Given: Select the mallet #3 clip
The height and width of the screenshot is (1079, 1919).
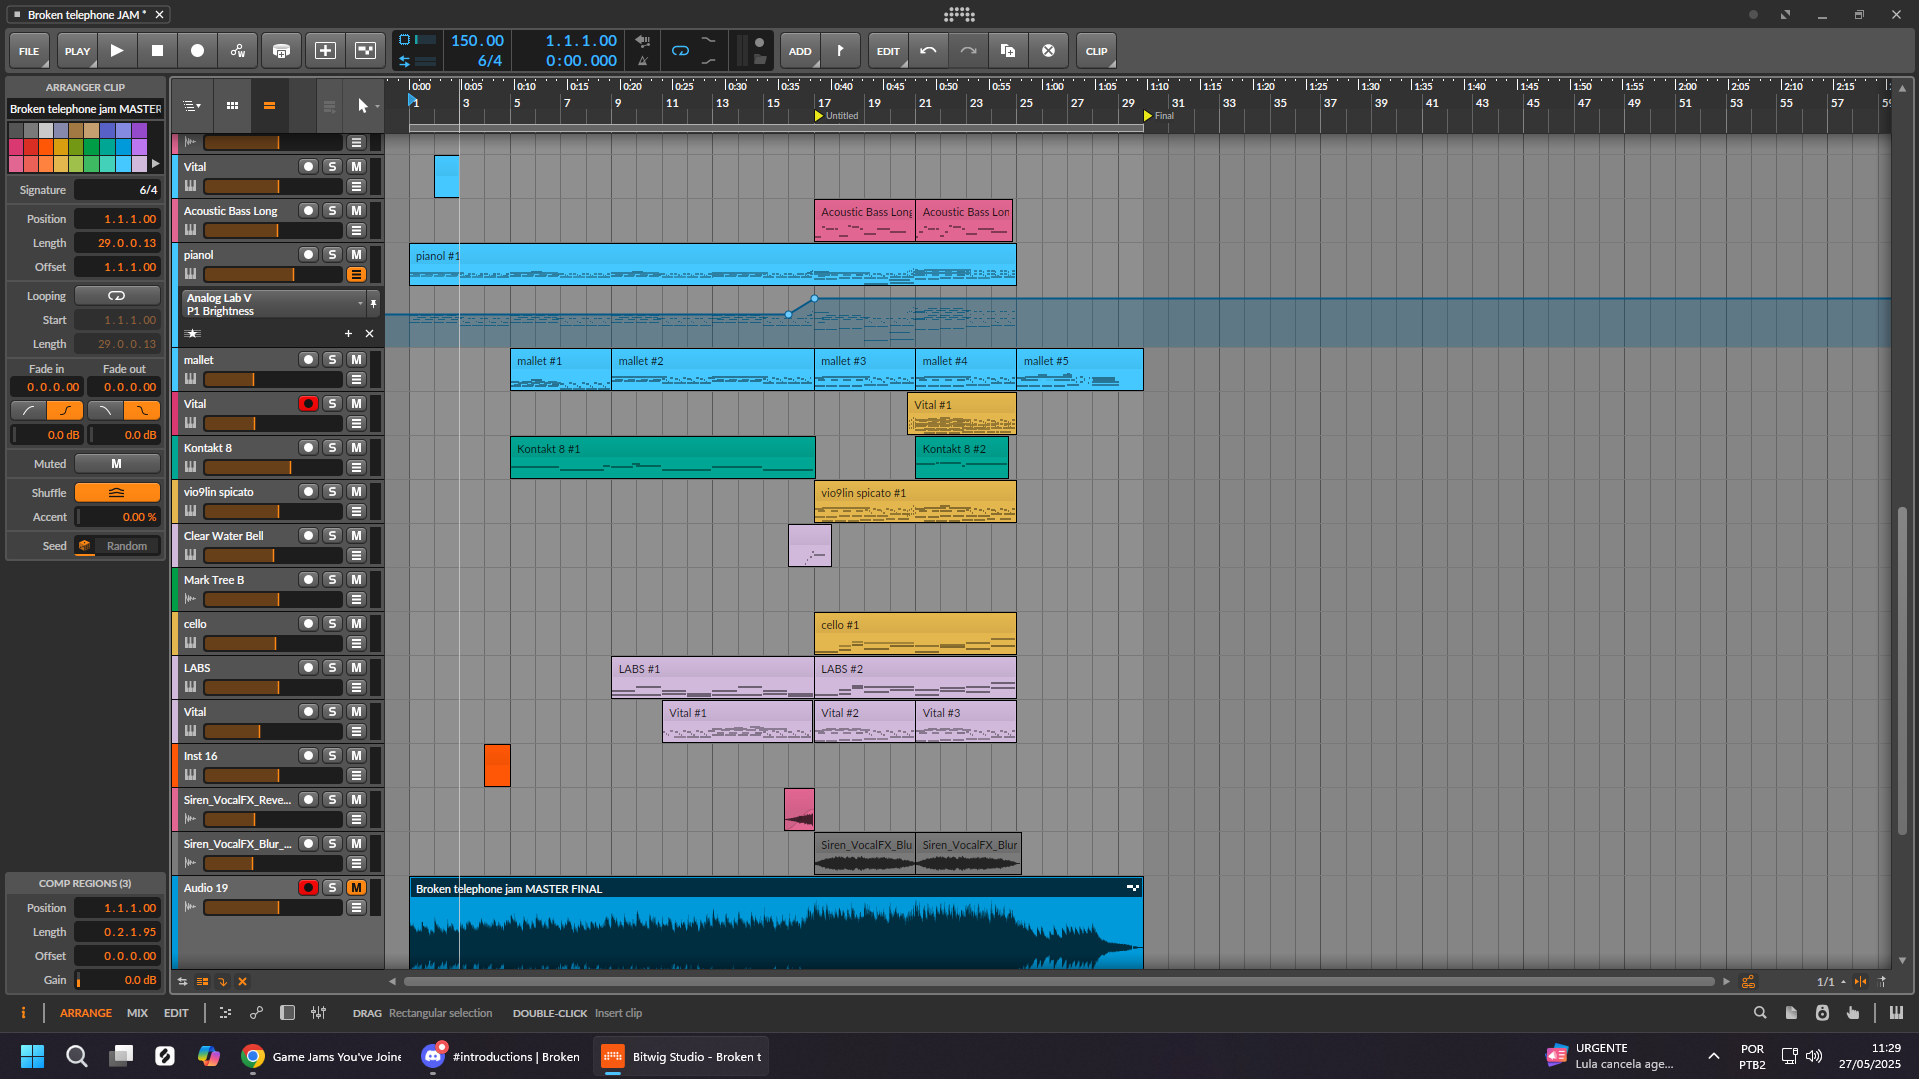Looking at the screenshot, I should pyautogui.click(x=864, y=369).
